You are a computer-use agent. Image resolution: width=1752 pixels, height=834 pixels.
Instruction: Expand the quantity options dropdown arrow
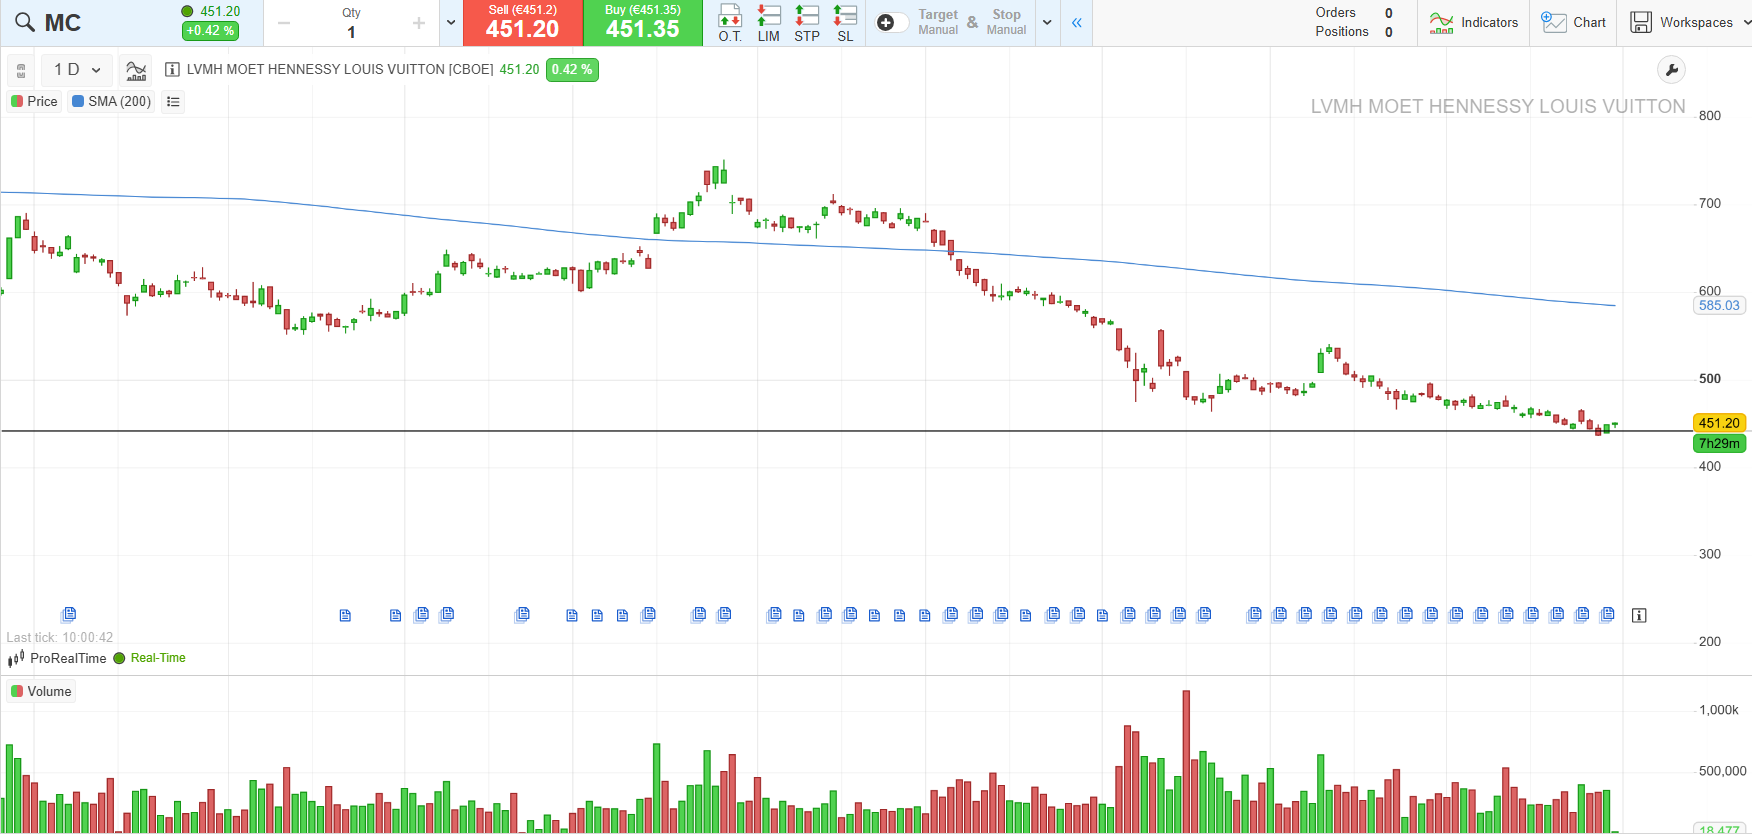tap(451, 23)
